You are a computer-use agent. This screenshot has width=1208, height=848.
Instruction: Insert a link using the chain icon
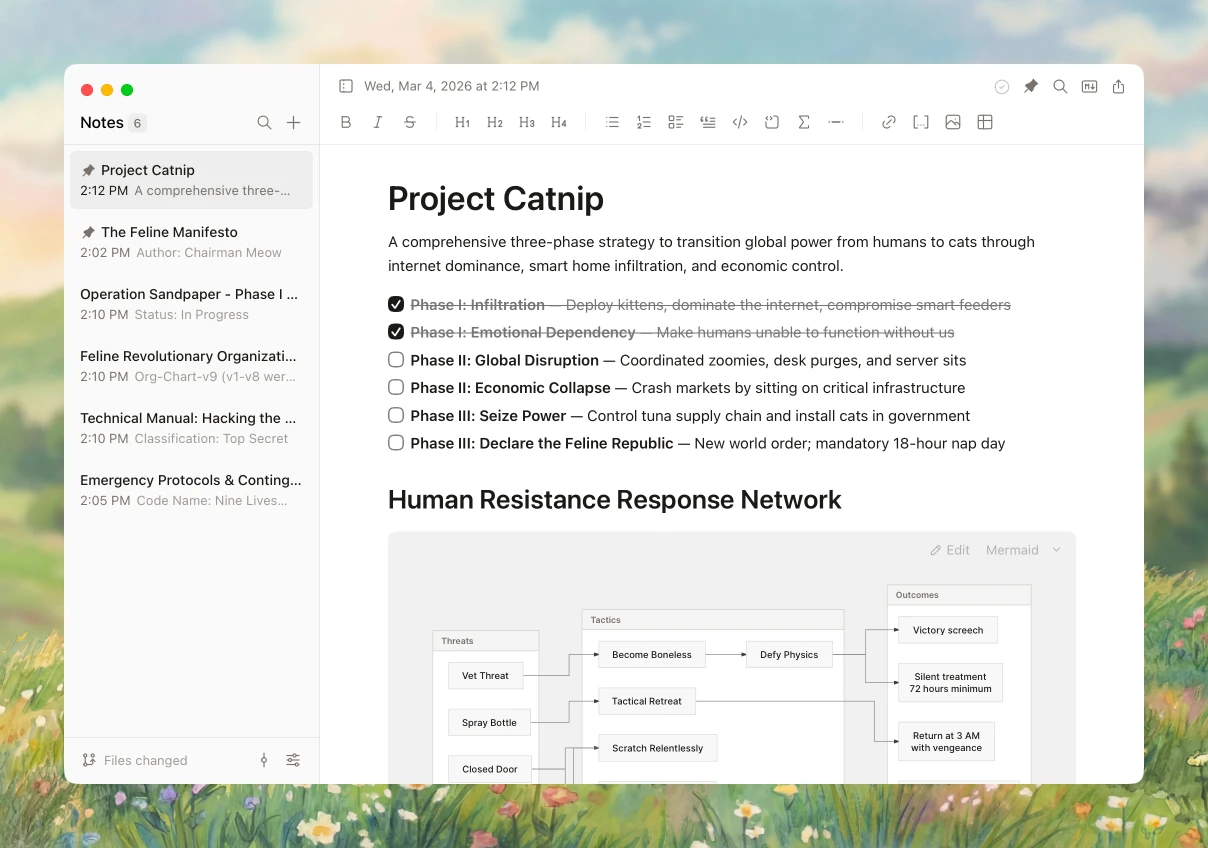pyautogui.click(x=889, y=122)
